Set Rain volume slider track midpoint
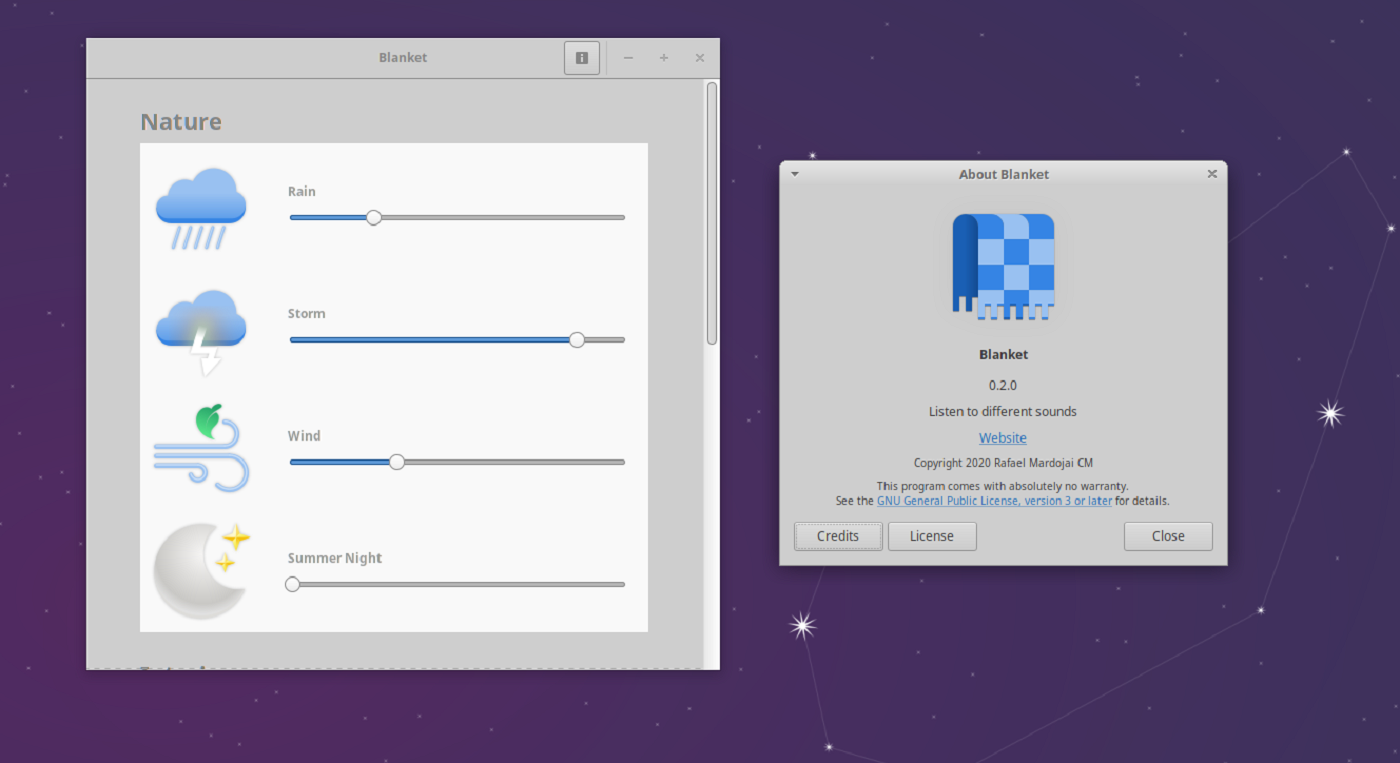The image size is (1400, 763). click(x=457, y=217)
